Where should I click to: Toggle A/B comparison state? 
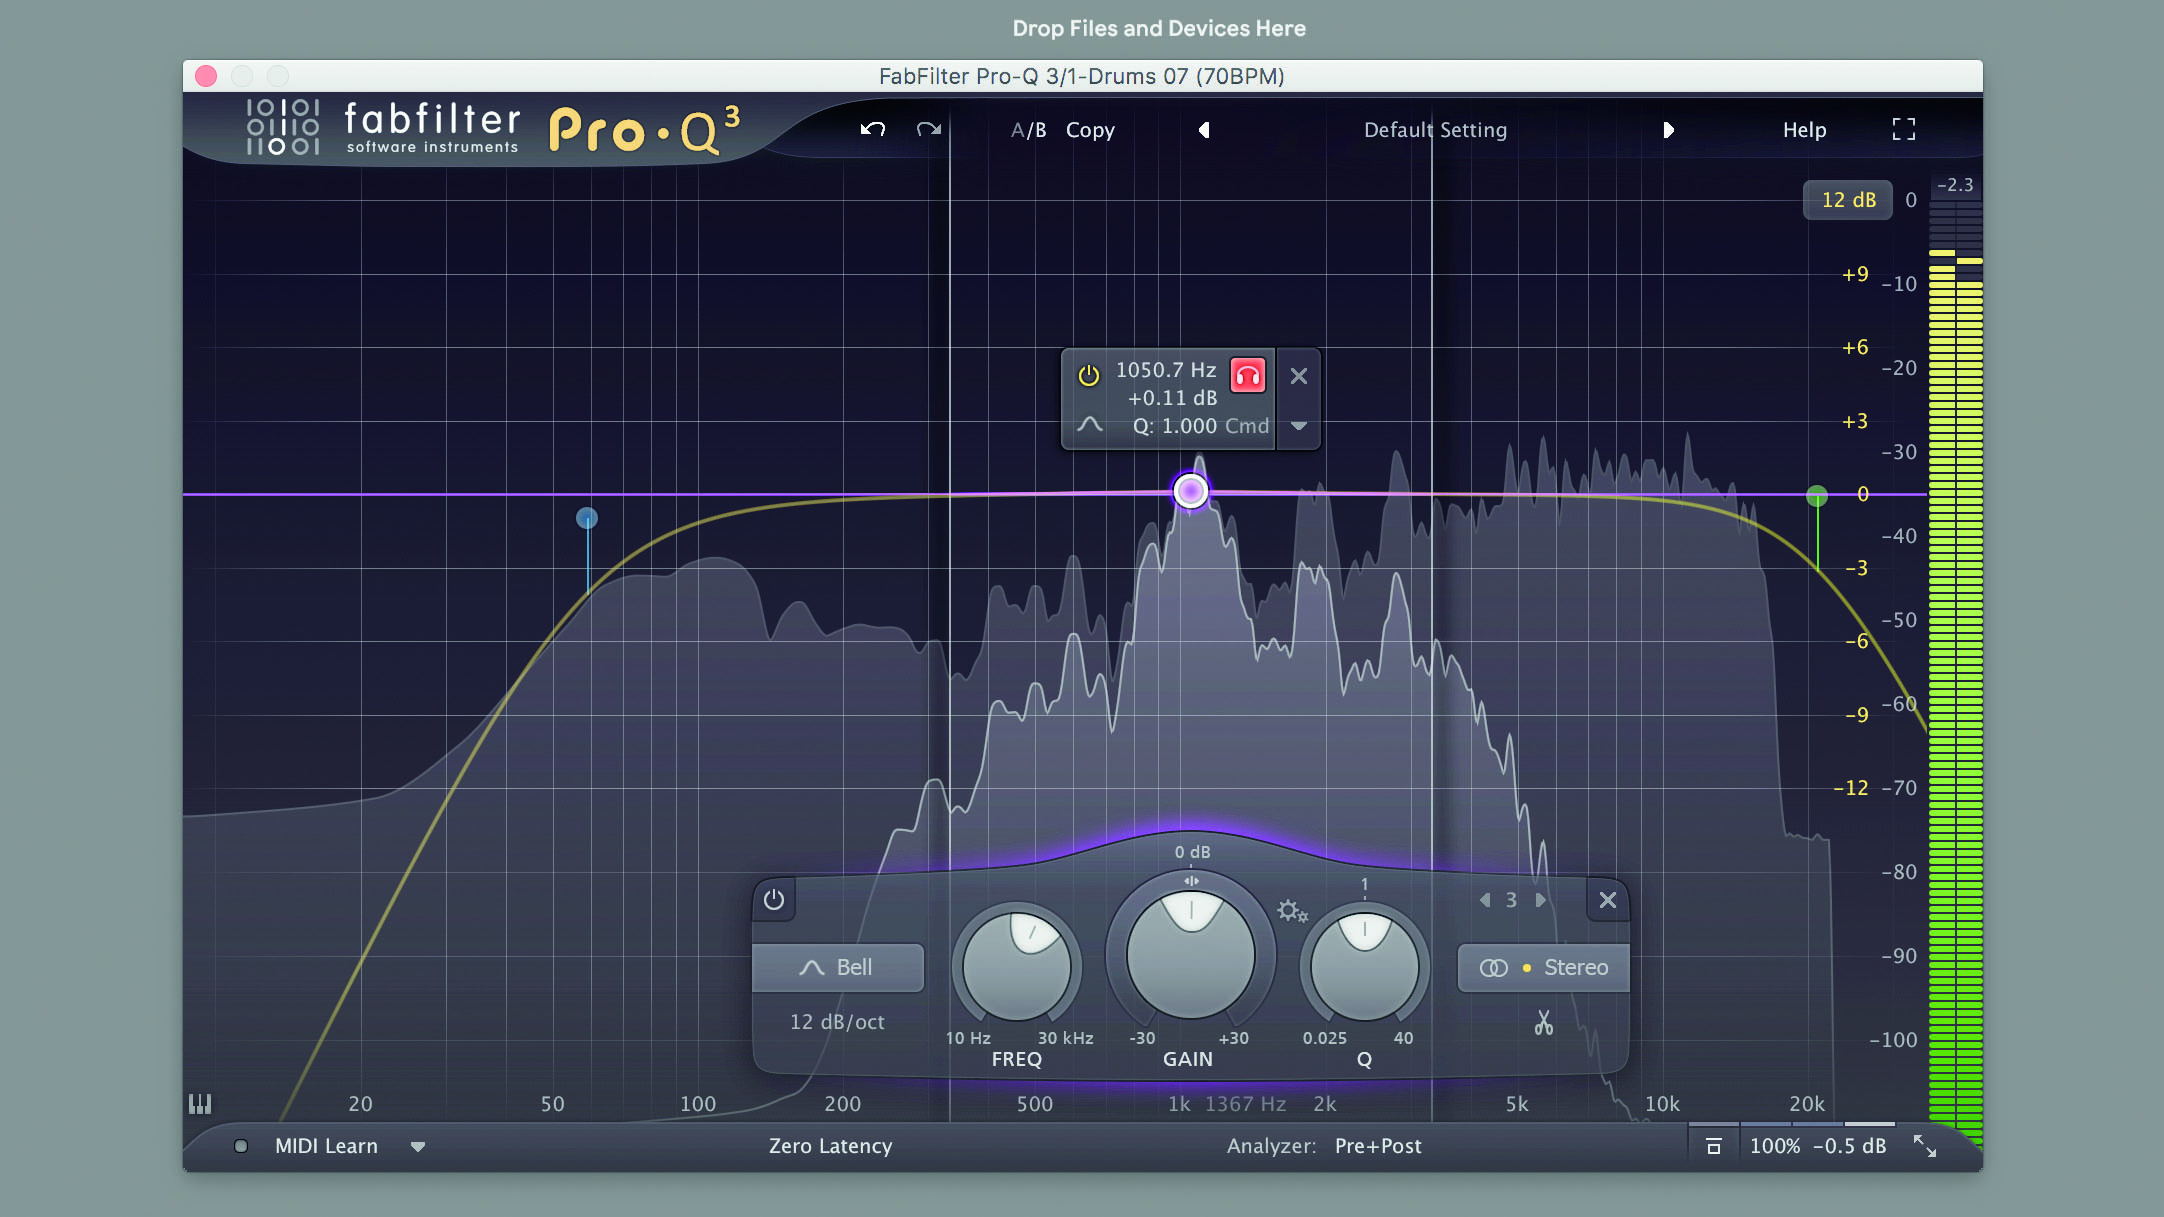(x=1028, y=130)
